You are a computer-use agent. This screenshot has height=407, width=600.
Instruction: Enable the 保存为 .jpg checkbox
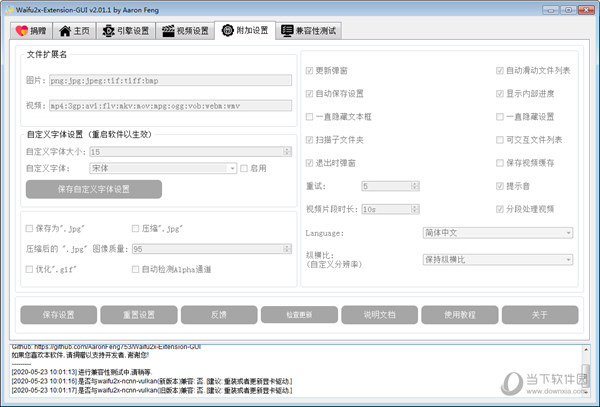click(x=29, y=228)
